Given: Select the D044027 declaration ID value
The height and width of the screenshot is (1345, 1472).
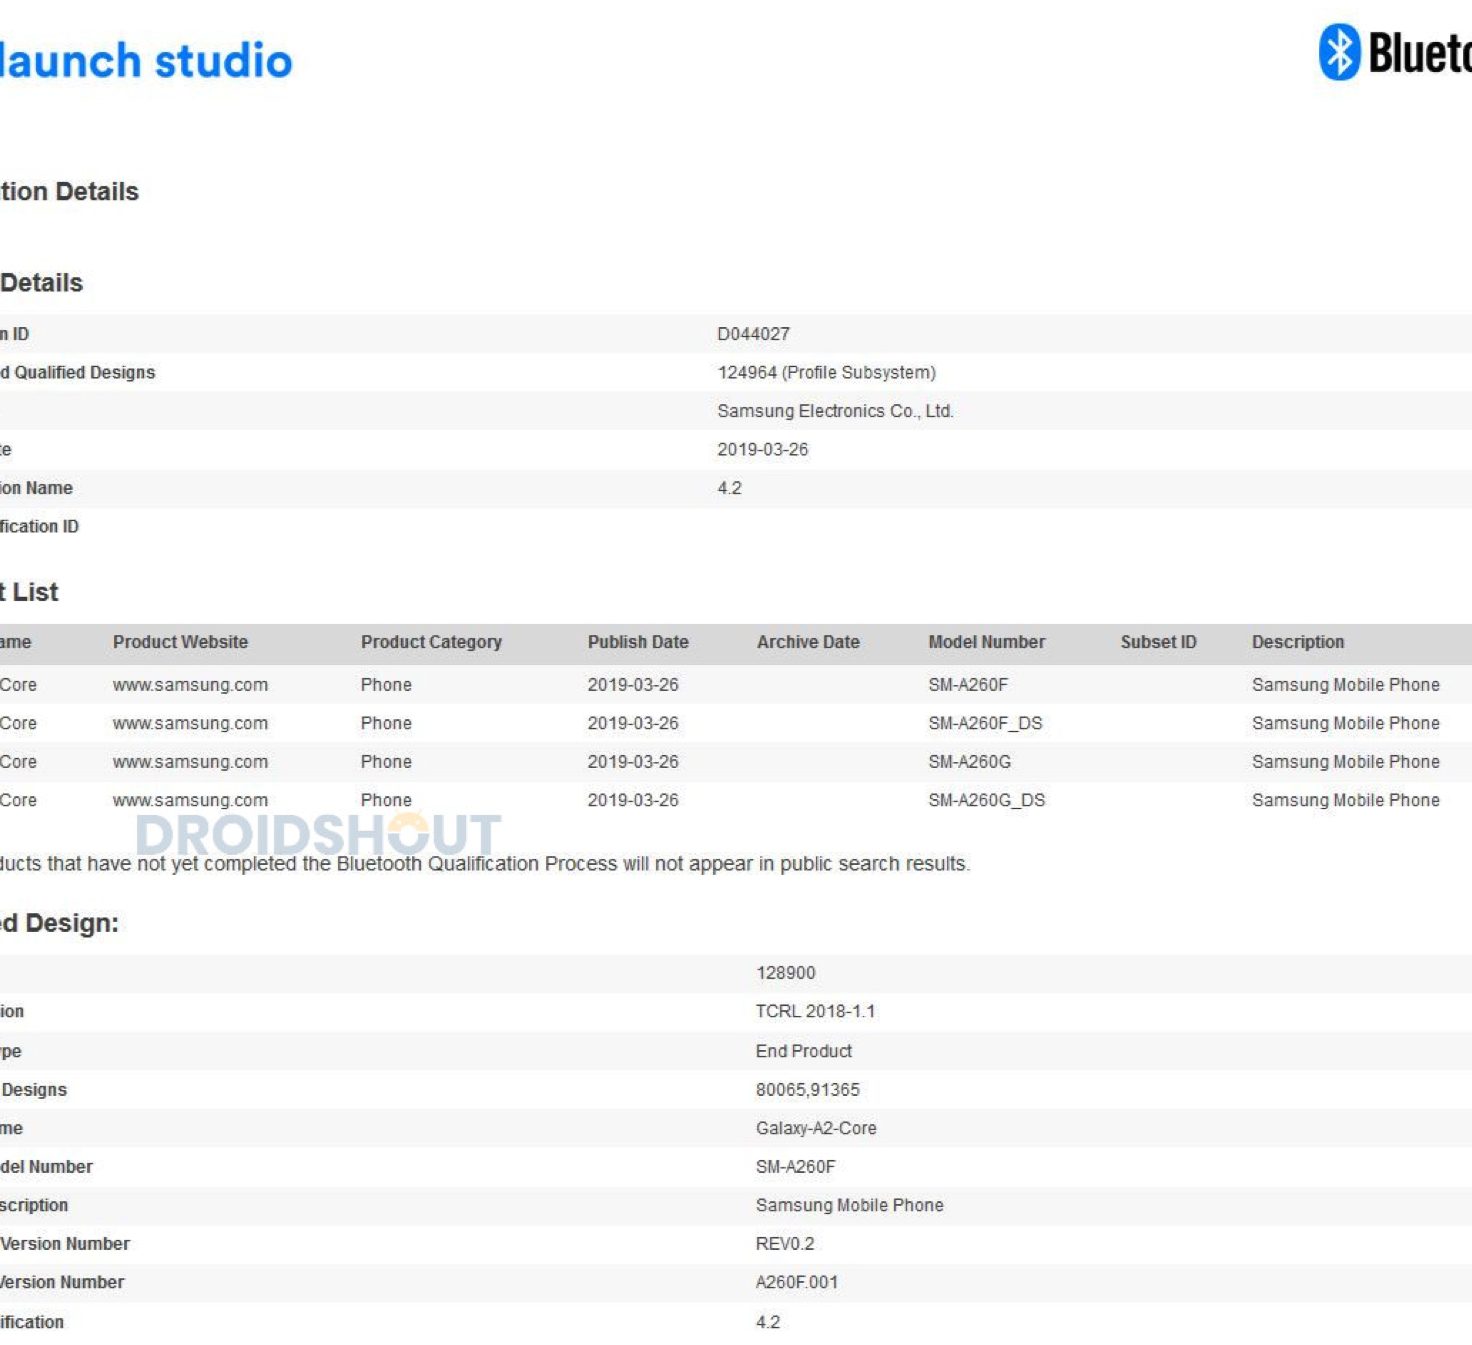Looking at the screenshot, I should point(753,334).
